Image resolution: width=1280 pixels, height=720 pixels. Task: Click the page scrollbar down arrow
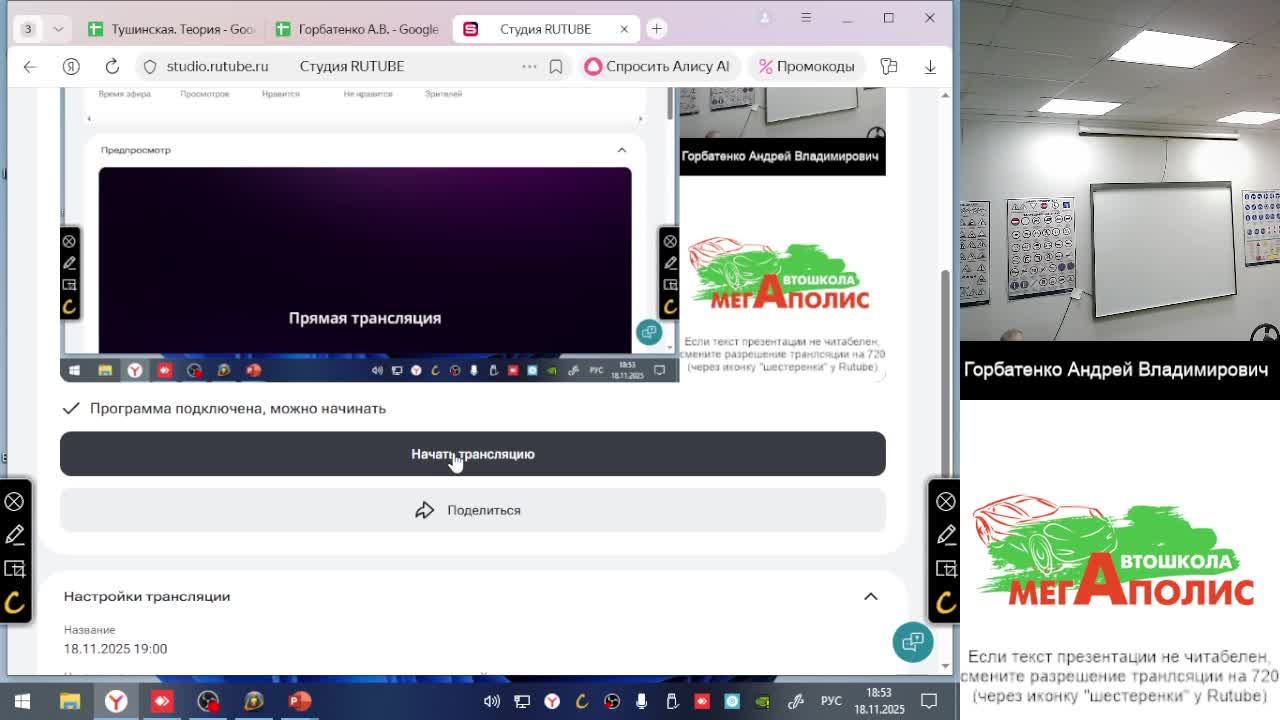coord(945,666)
